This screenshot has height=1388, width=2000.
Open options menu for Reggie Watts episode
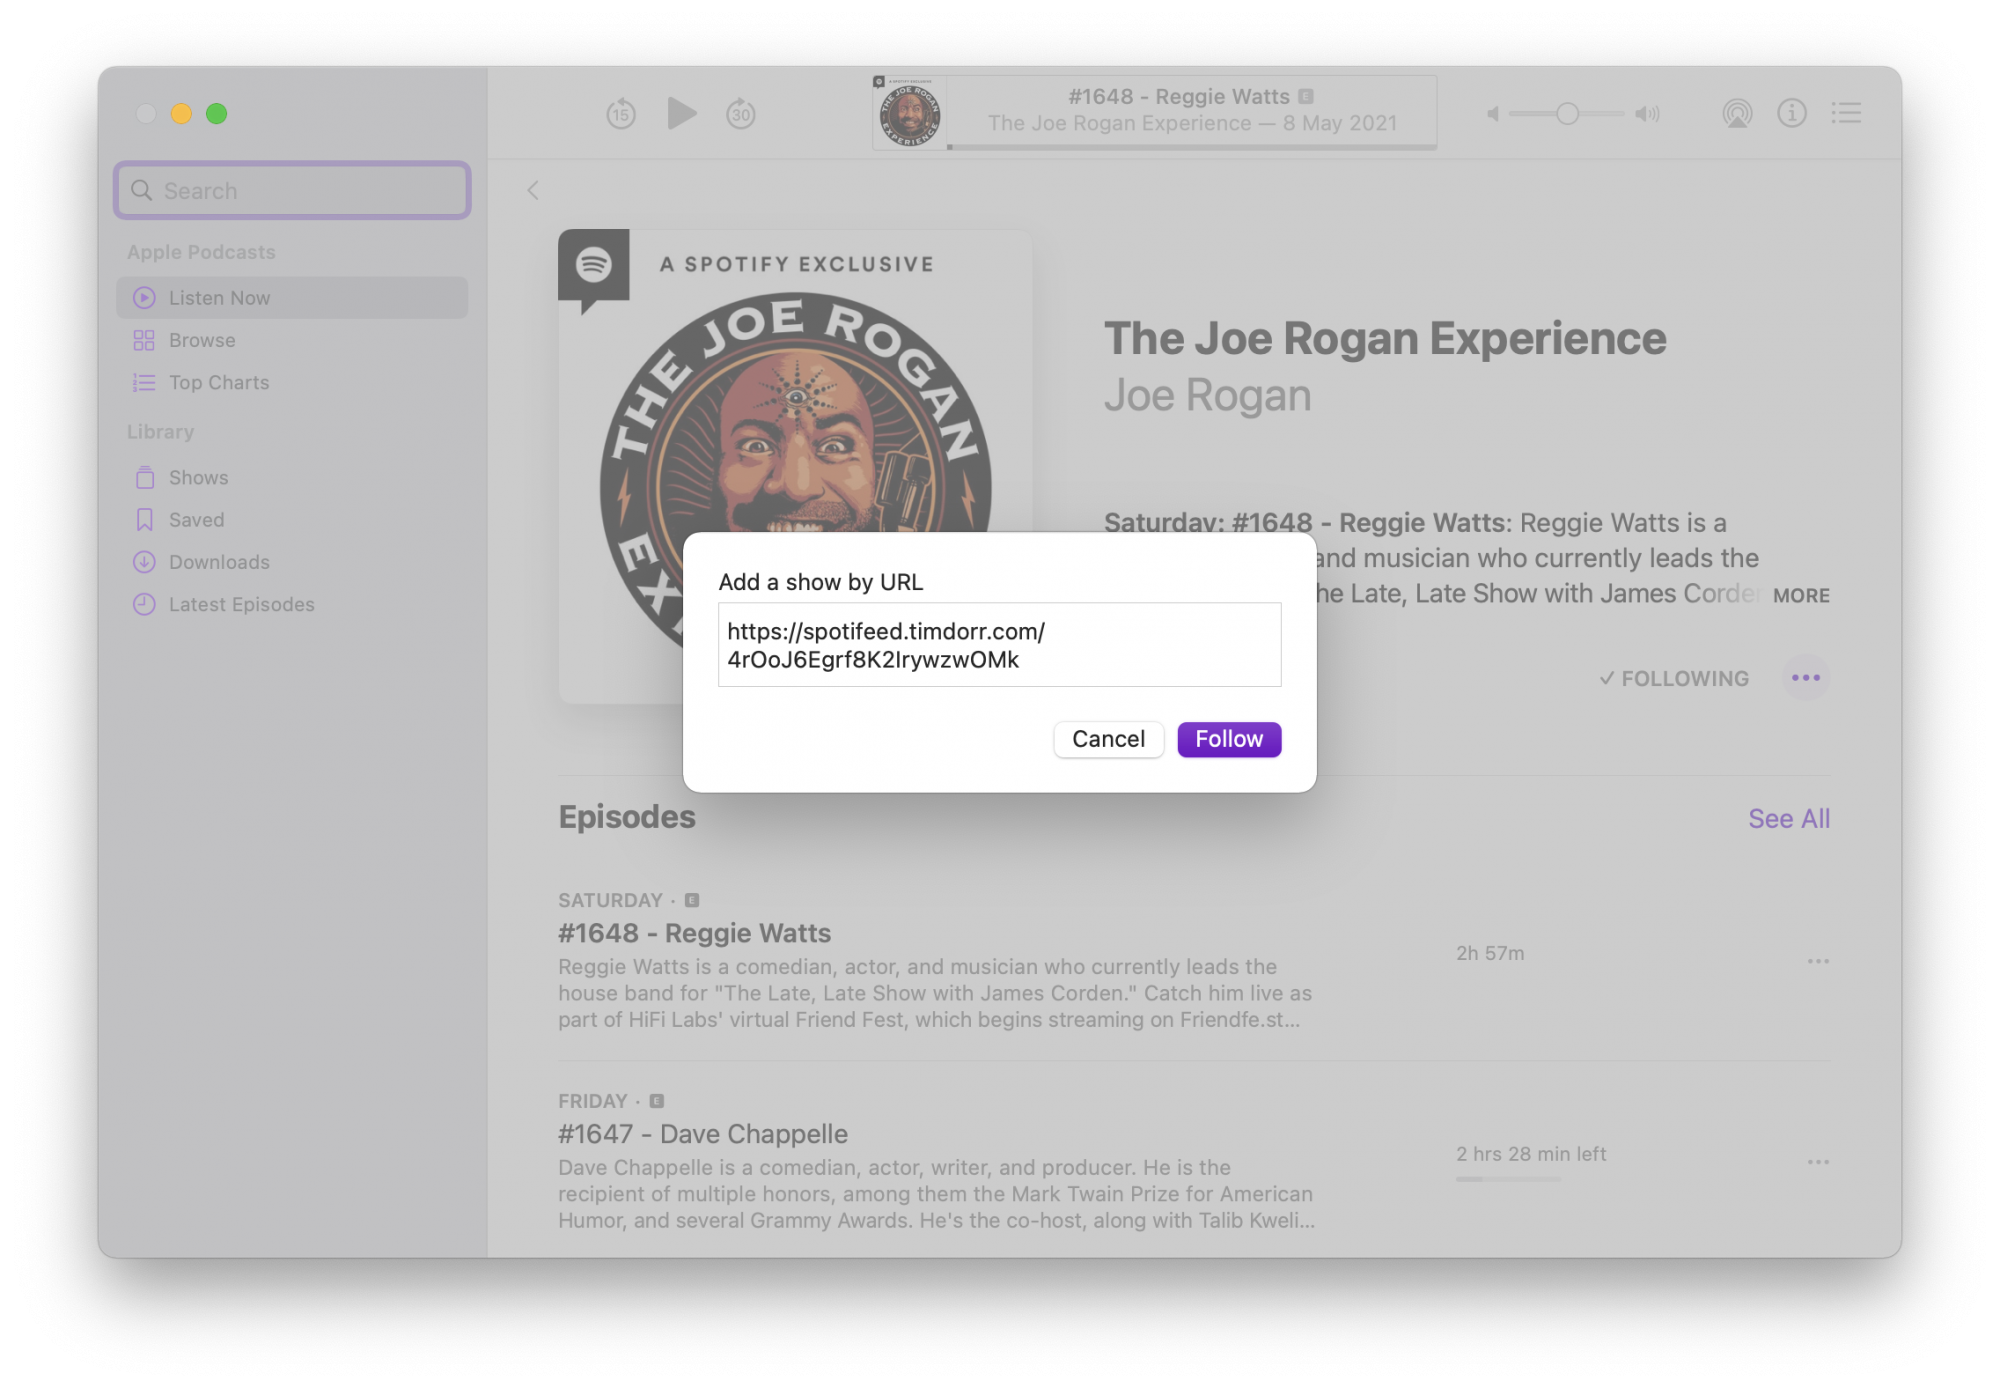[x=1817, y=961]
